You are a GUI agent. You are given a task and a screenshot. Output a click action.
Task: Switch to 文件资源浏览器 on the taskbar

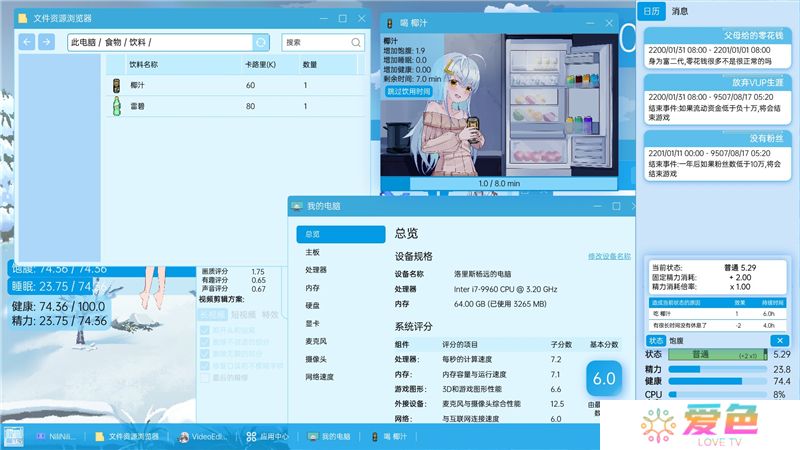(127, 437)
